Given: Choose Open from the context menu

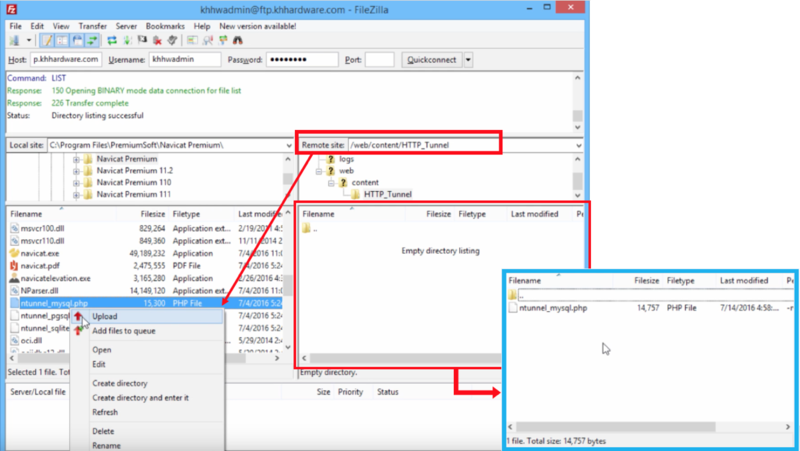Looking at the screenshot, I should click(147, 350).
